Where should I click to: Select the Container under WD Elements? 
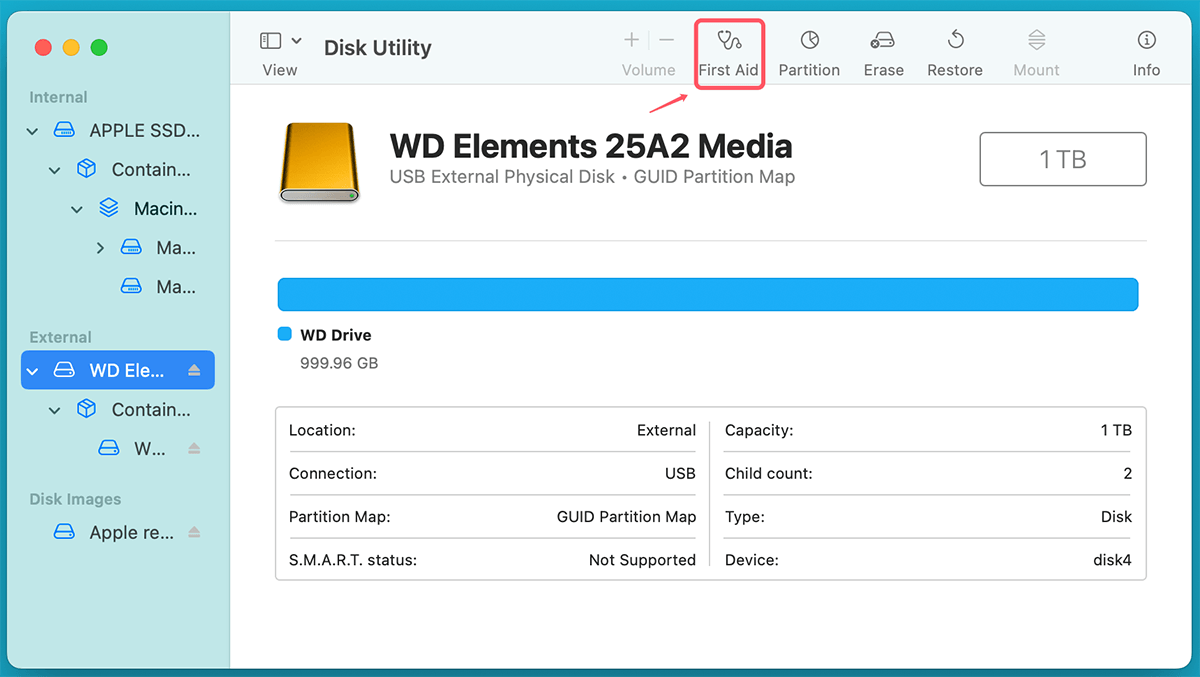click(x=152, y=409)
